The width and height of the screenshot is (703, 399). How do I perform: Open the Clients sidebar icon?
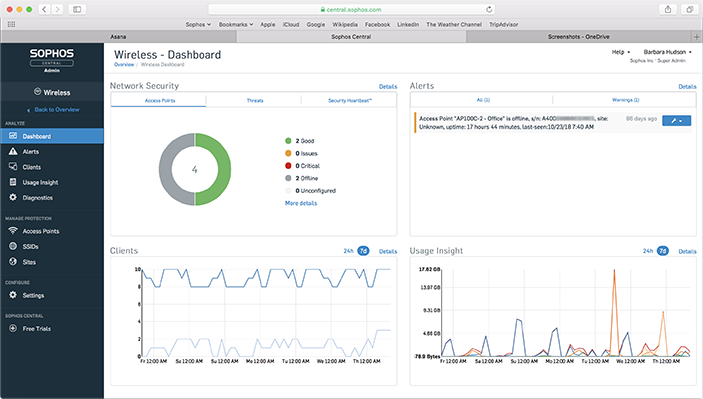point(13,167)
